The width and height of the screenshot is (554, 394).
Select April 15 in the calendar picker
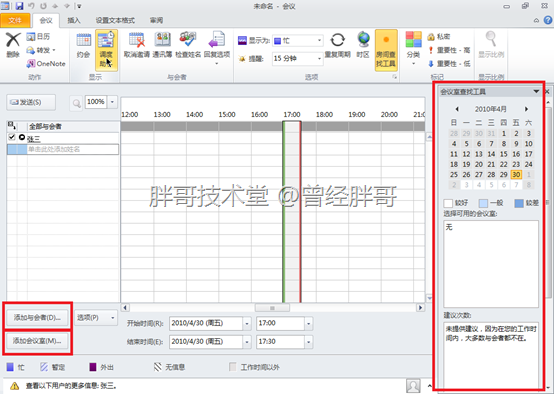point(503,154)
